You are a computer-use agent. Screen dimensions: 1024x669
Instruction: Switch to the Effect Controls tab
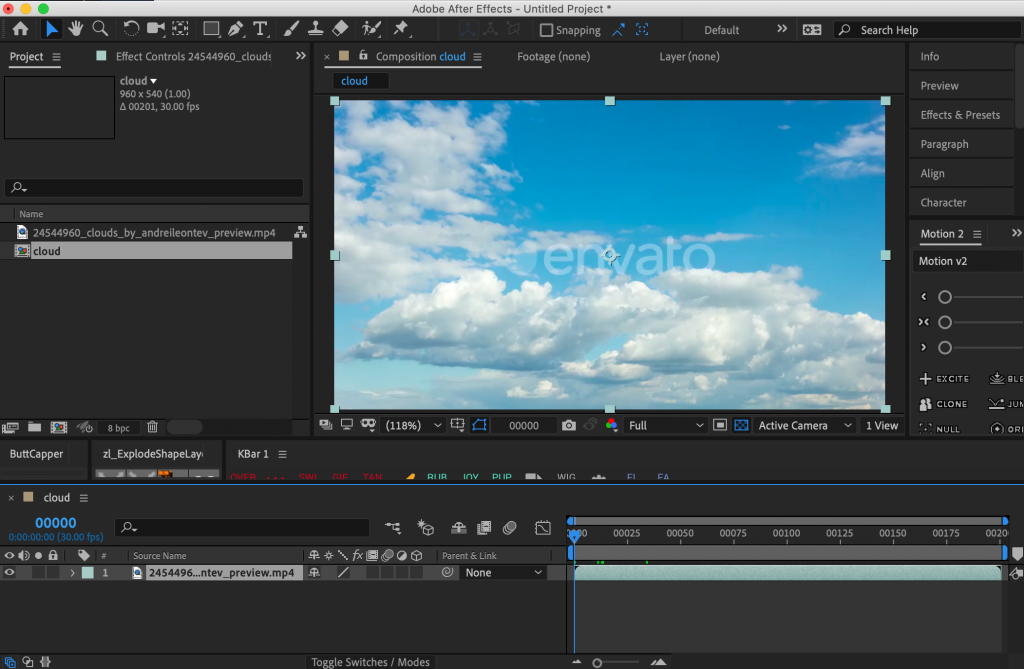coord(192,56)
